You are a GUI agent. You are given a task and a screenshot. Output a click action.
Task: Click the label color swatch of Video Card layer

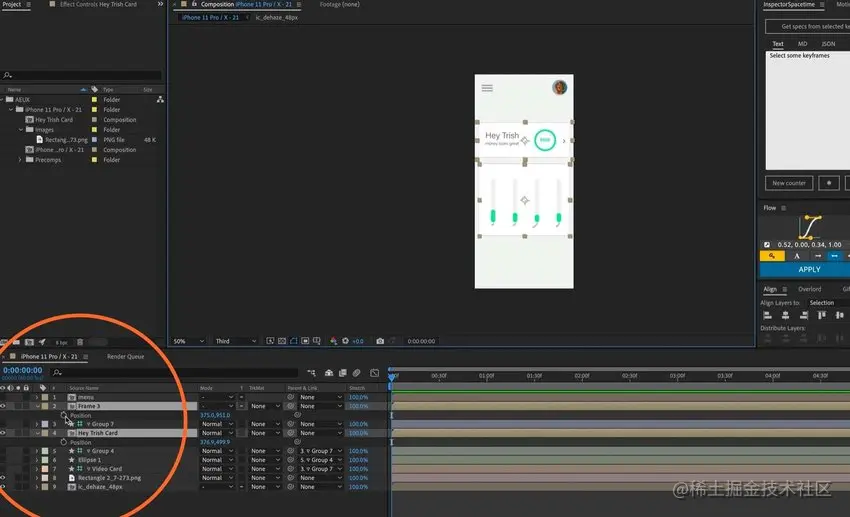coord(45,469)
